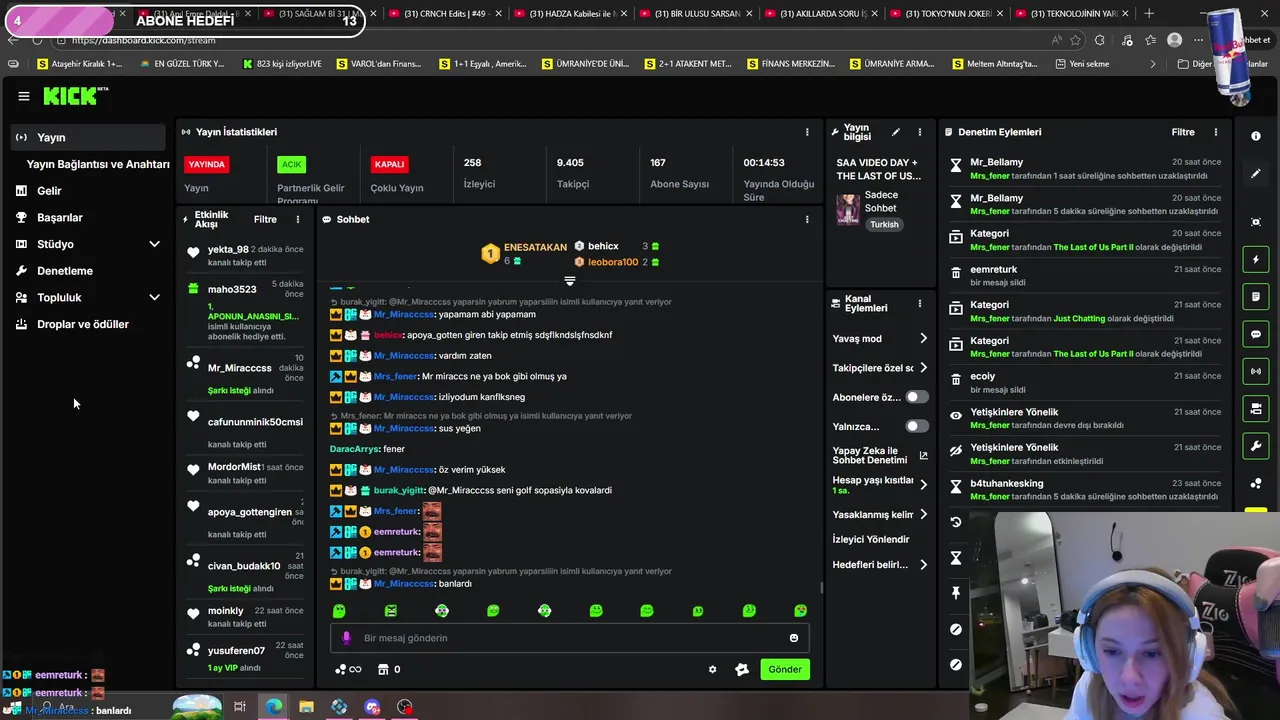1280x720 pixels.
Task: Click the pin icon in Denetim Eylemleri list
Action: [x=956, y=593]
